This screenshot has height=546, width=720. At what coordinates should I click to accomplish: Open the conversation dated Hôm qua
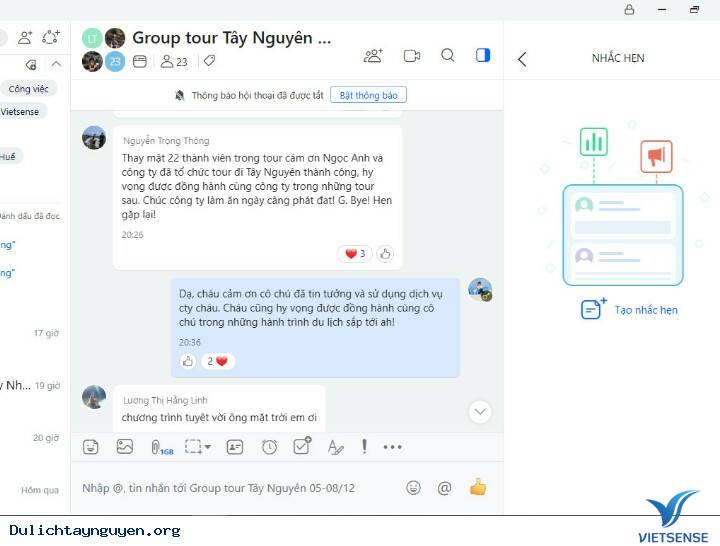coord(35,490)
